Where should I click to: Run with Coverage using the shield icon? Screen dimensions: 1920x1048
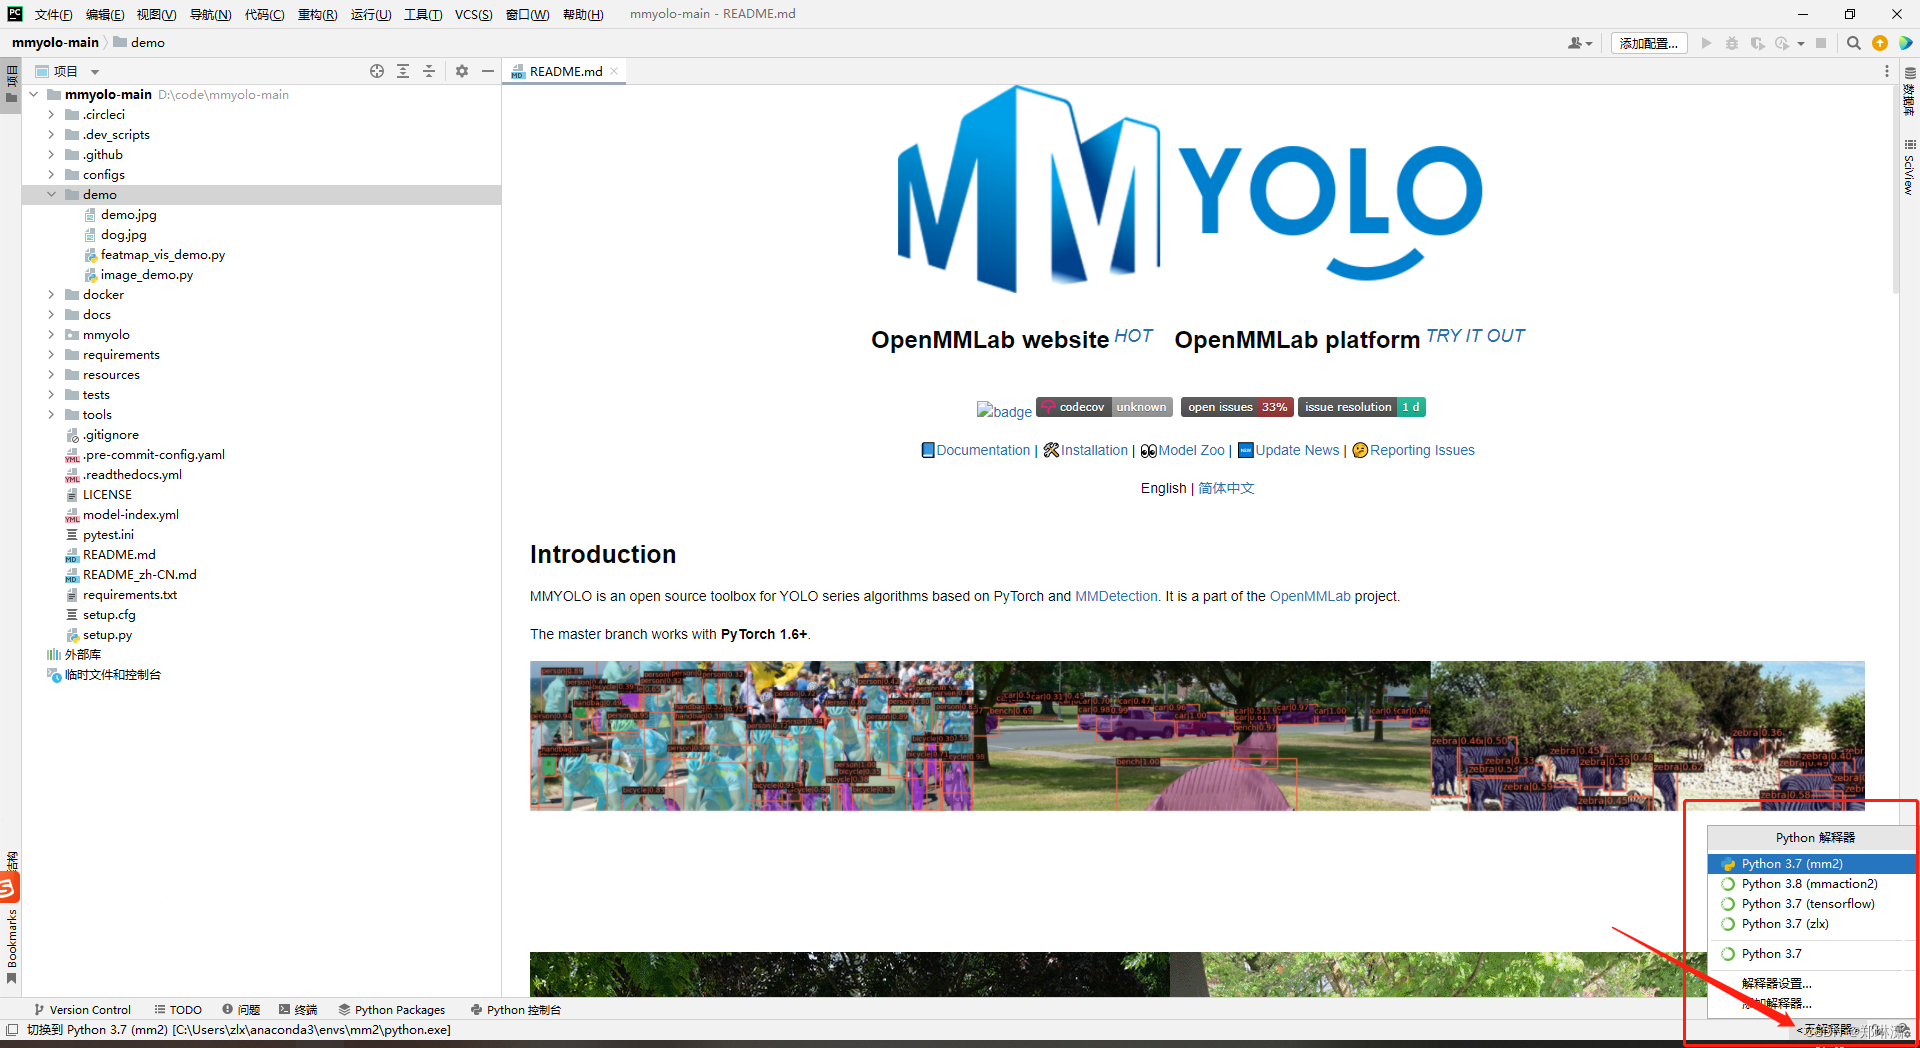1758,43
